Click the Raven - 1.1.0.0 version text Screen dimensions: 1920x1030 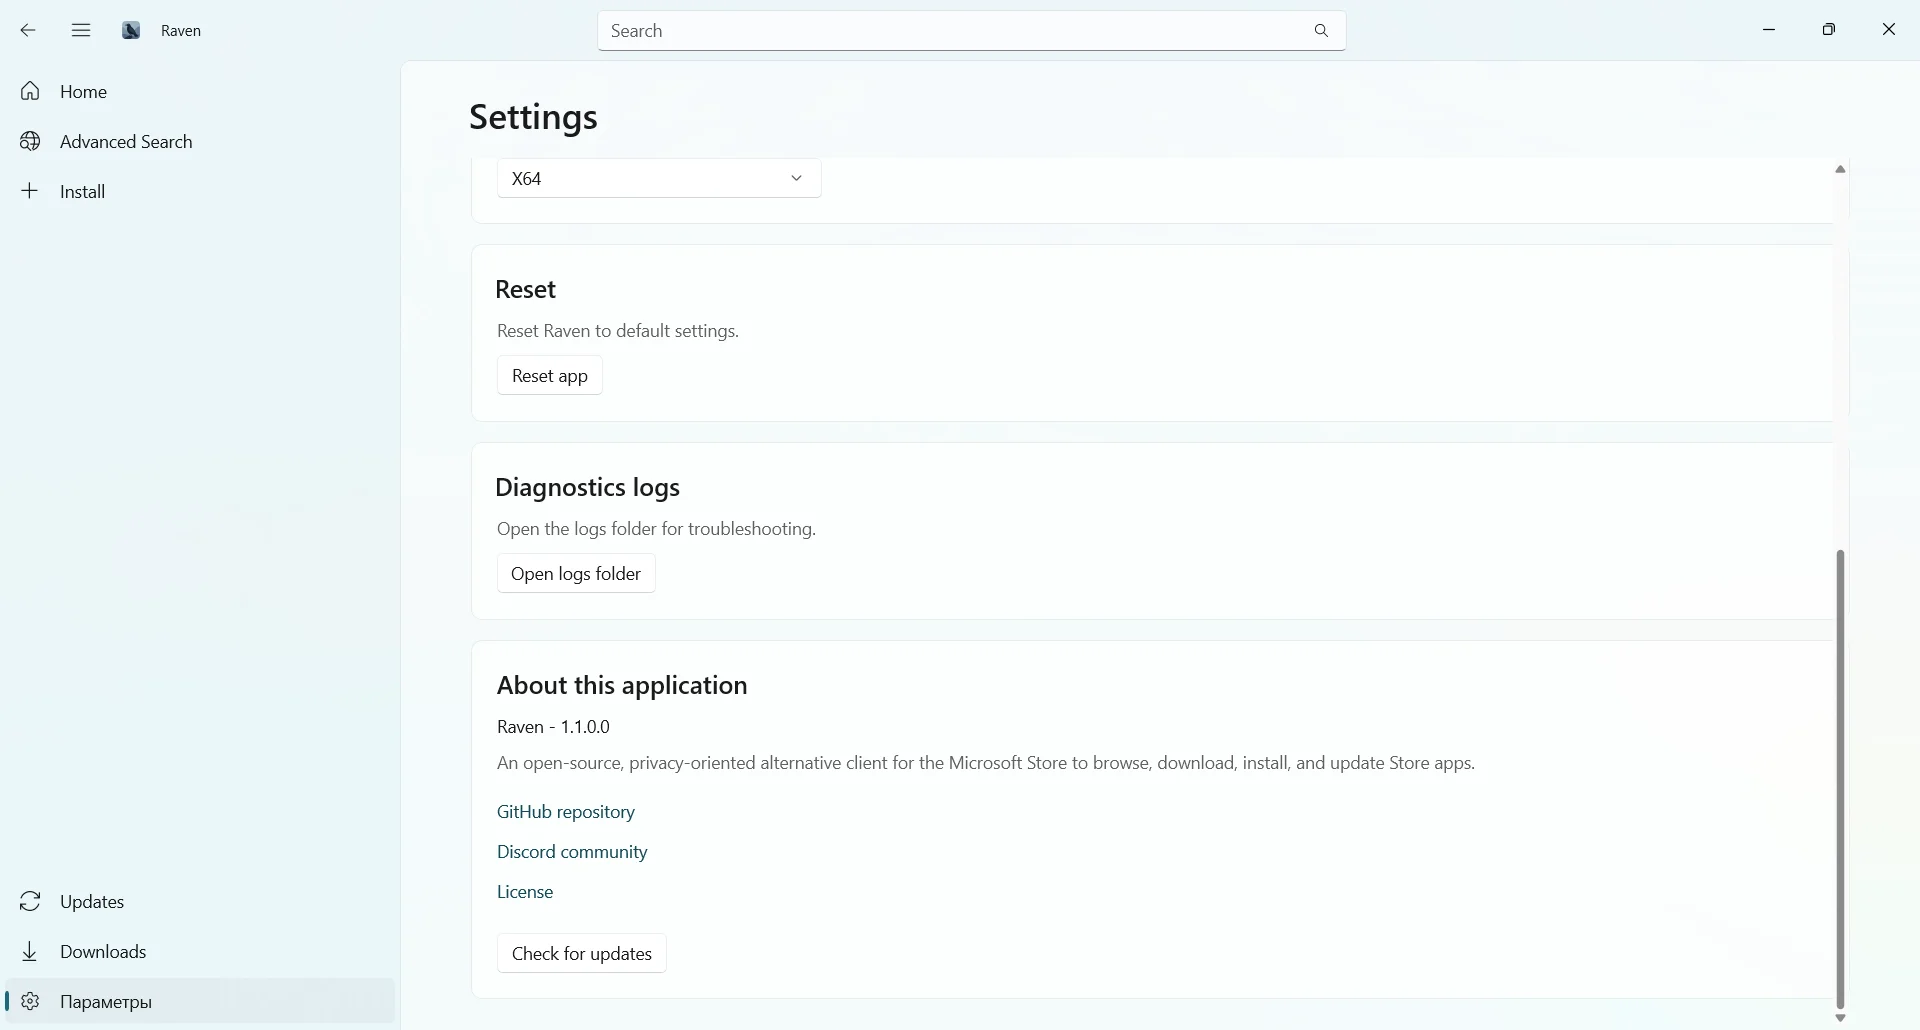pos(553,727)
